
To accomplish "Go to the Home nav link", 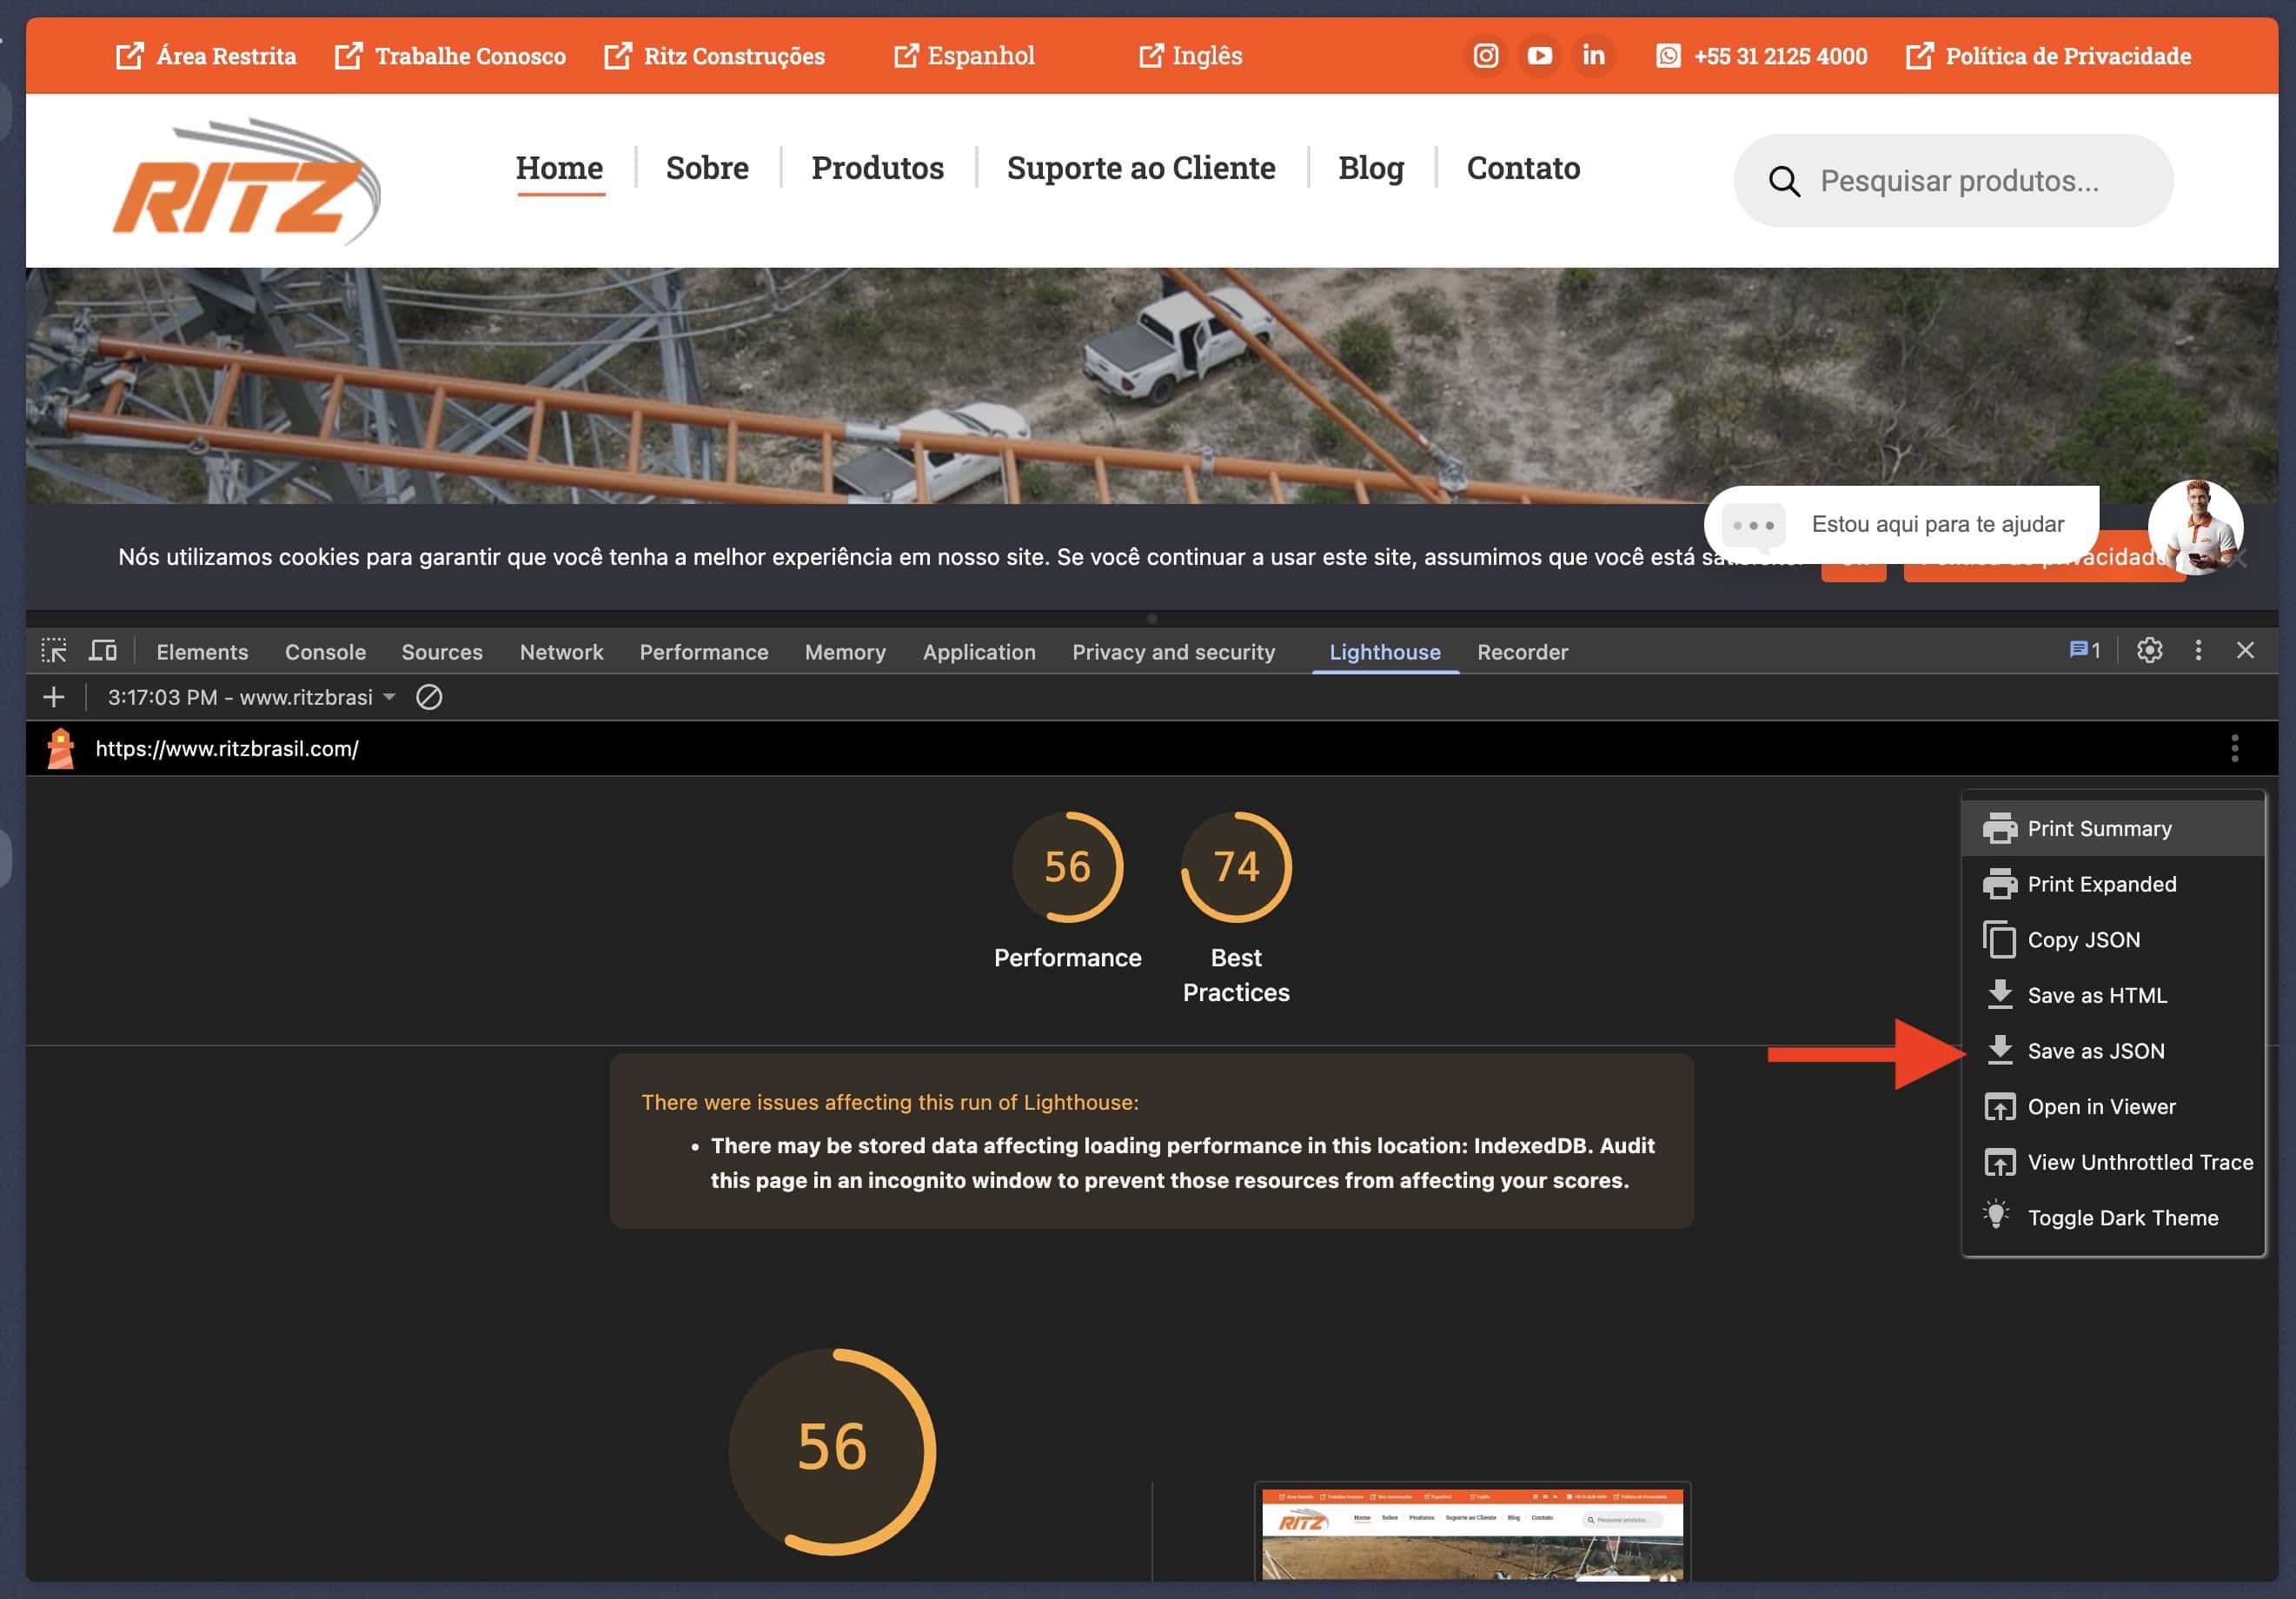I will pos(559,168).
